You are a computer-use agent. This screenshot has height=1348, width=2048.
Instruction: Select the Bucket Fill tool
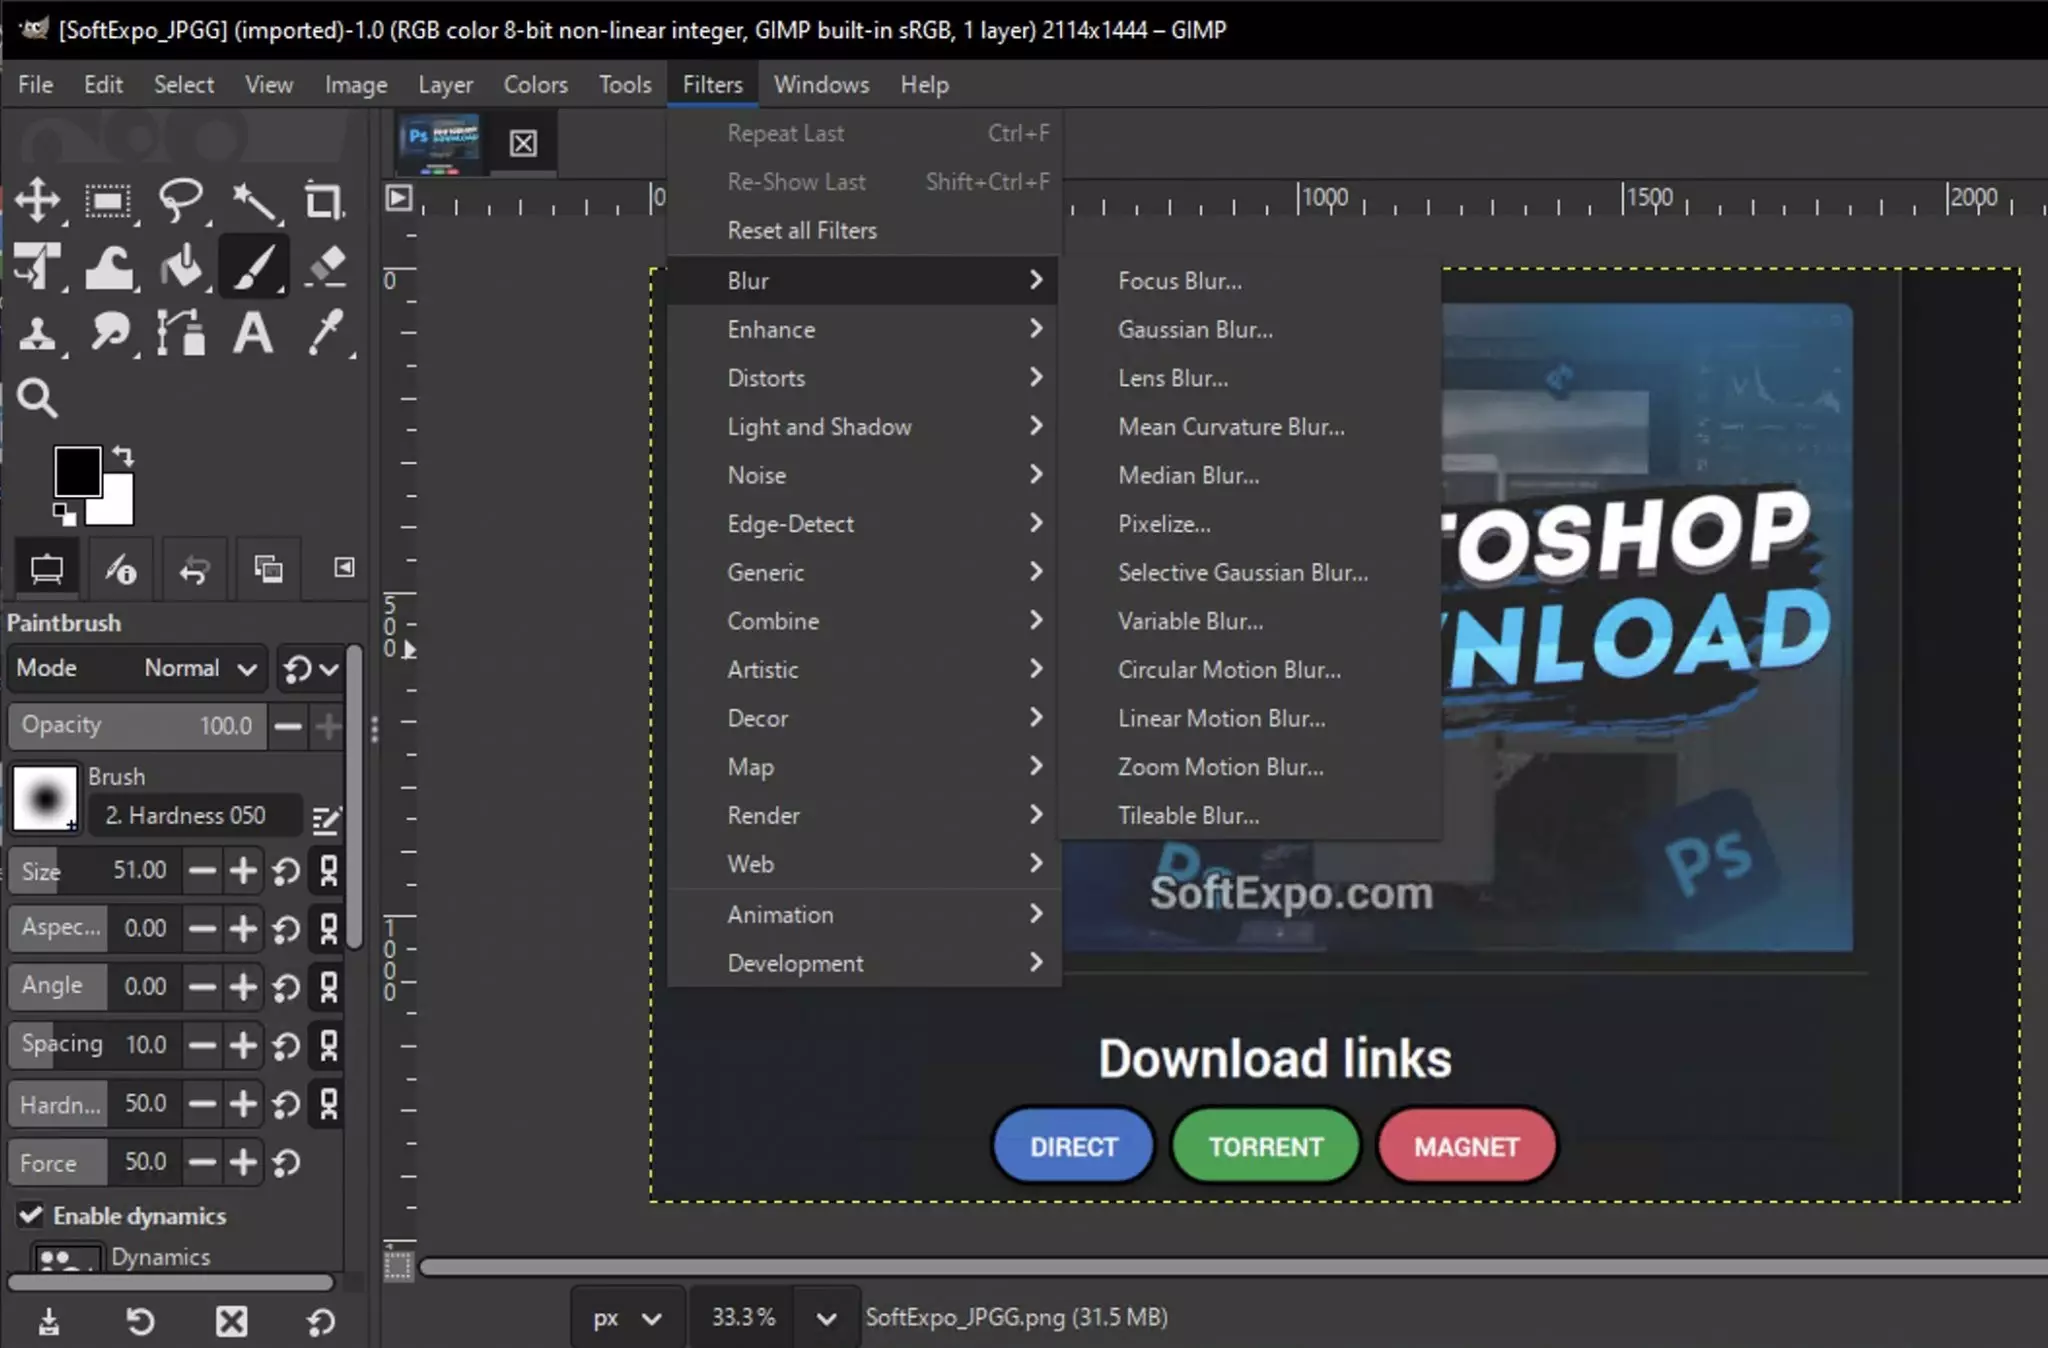(x=181, y=267)
